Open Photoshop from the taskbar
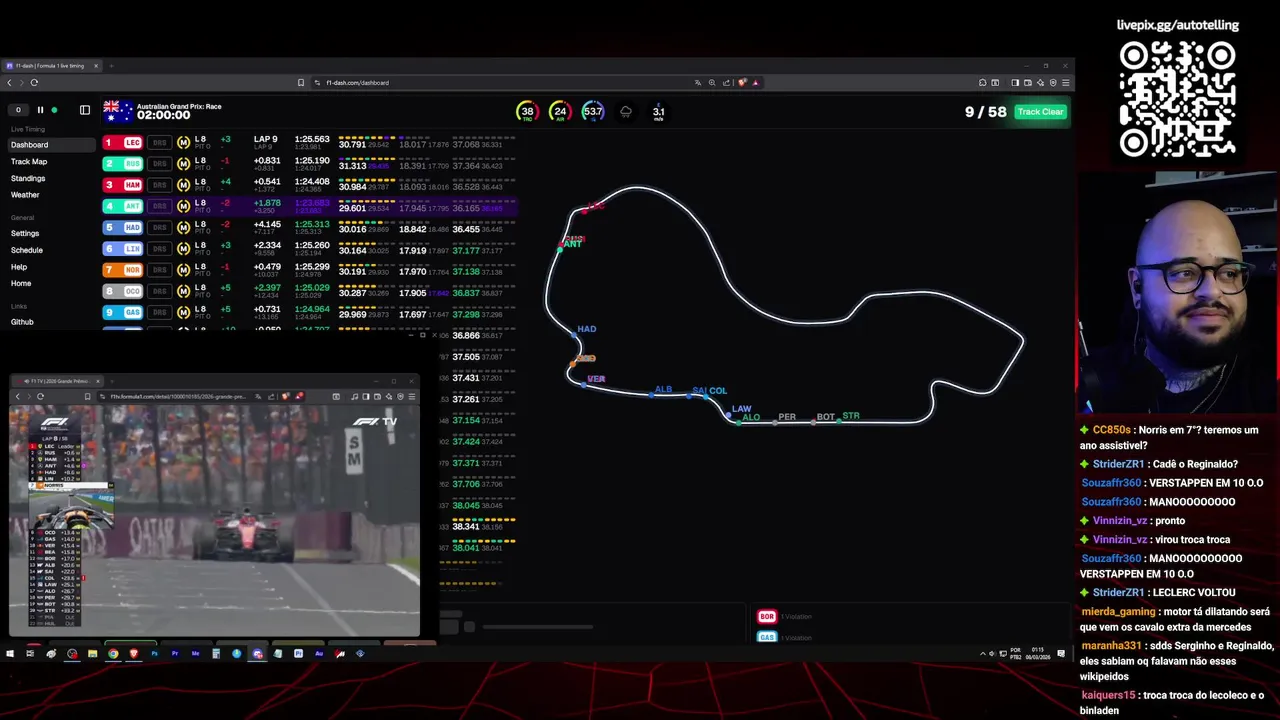Screen dimensions: 1280x720 coord(154,653)
